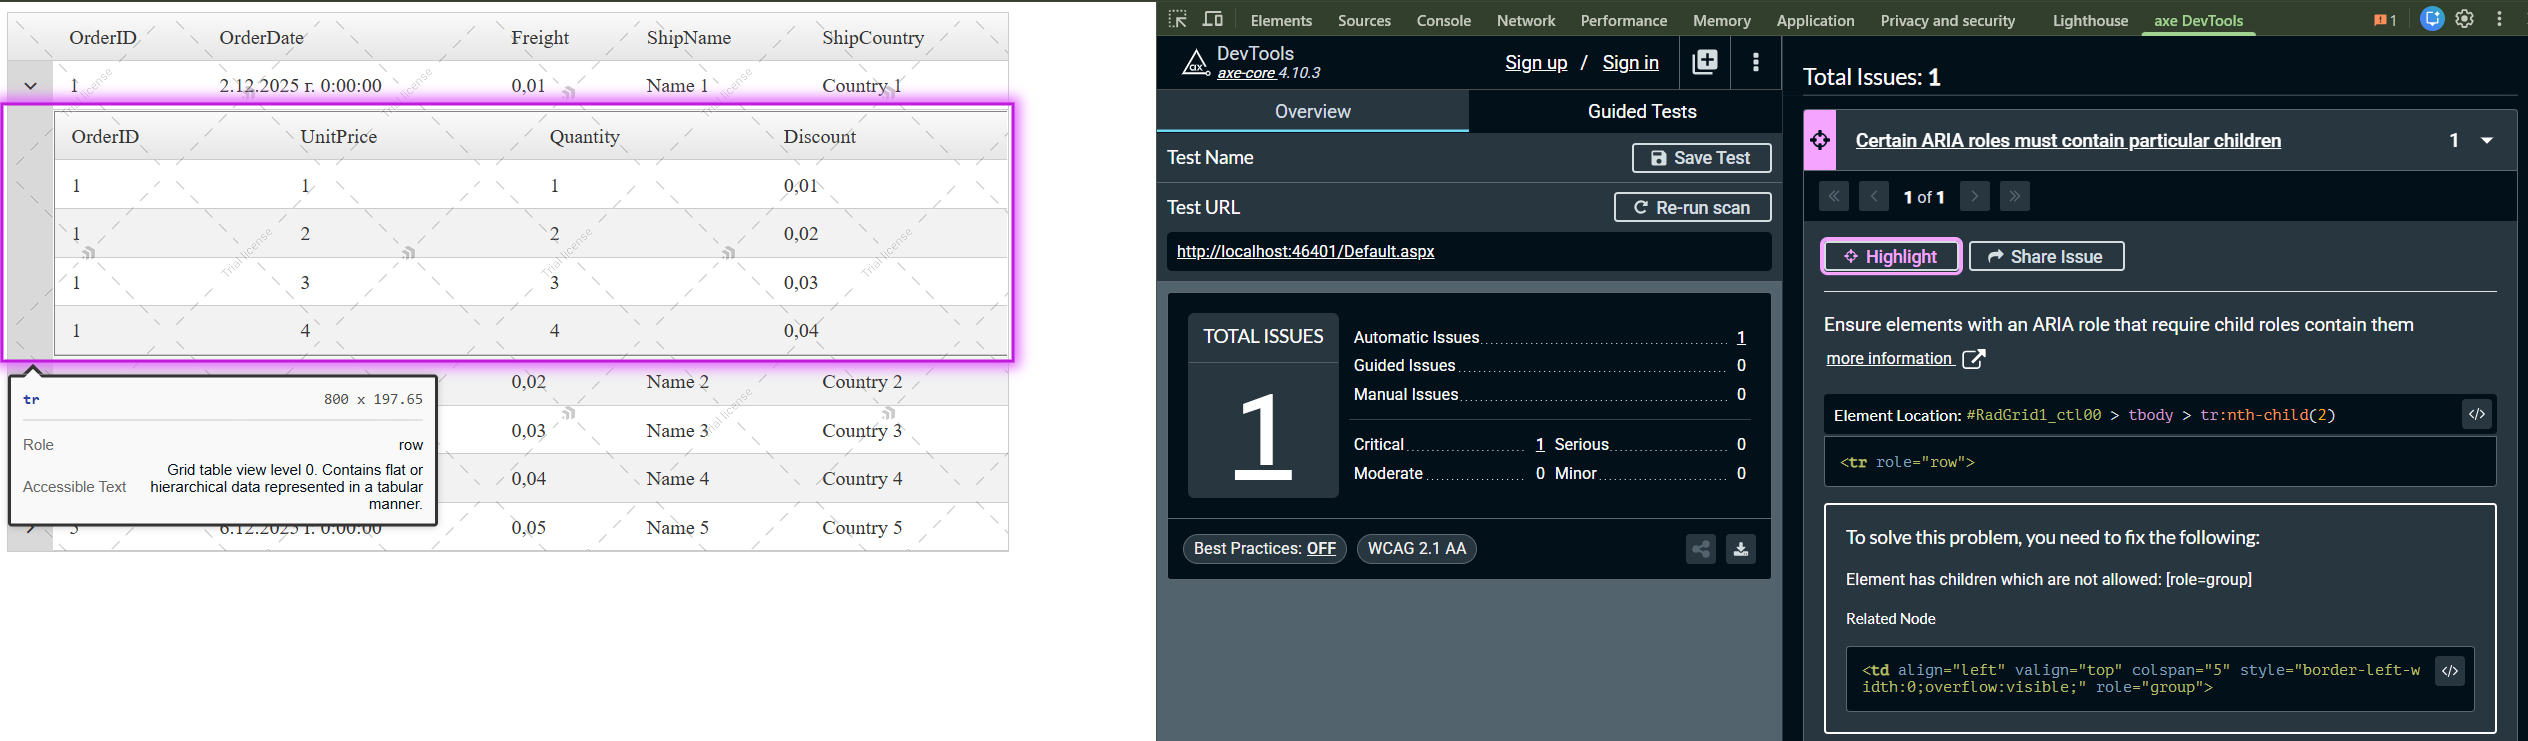
Task: Click the localhost Default.aspx test URL
Action: (1305, 252)
